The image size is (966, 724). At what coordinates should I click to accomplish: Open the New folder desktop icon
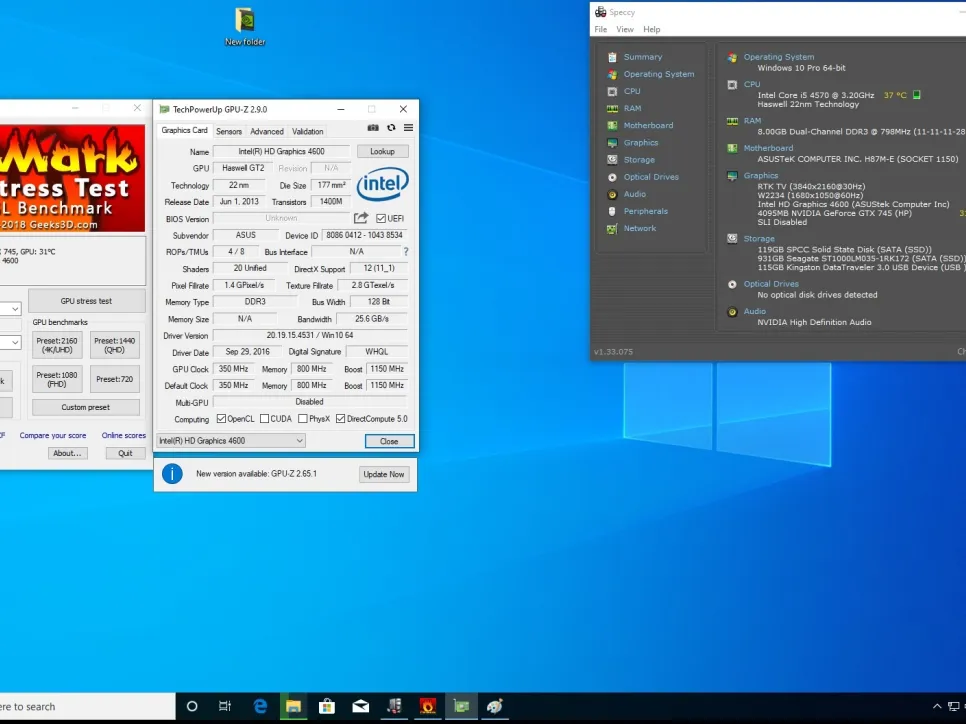click(244, 22)
